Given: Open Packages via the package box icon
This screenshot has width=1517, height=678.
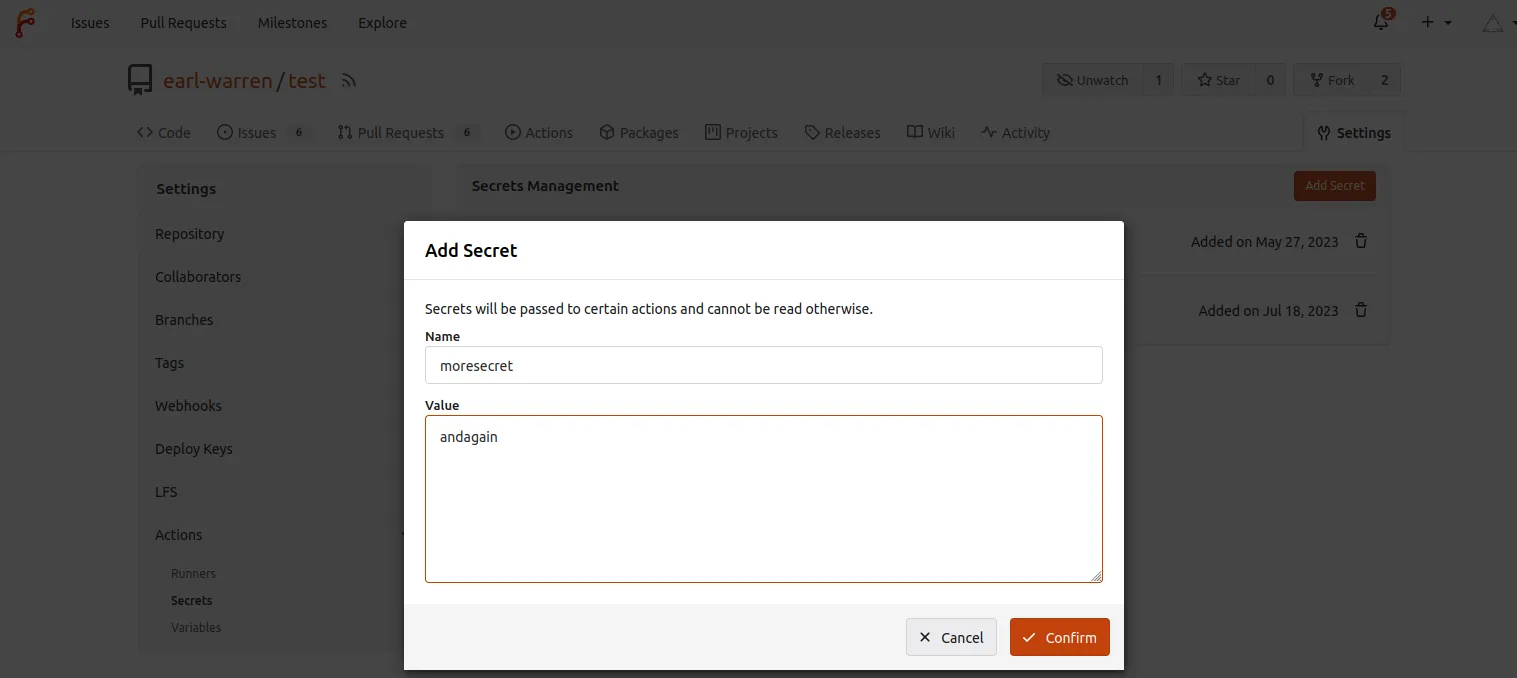Looking at the screenshot, I should (606, 131).
